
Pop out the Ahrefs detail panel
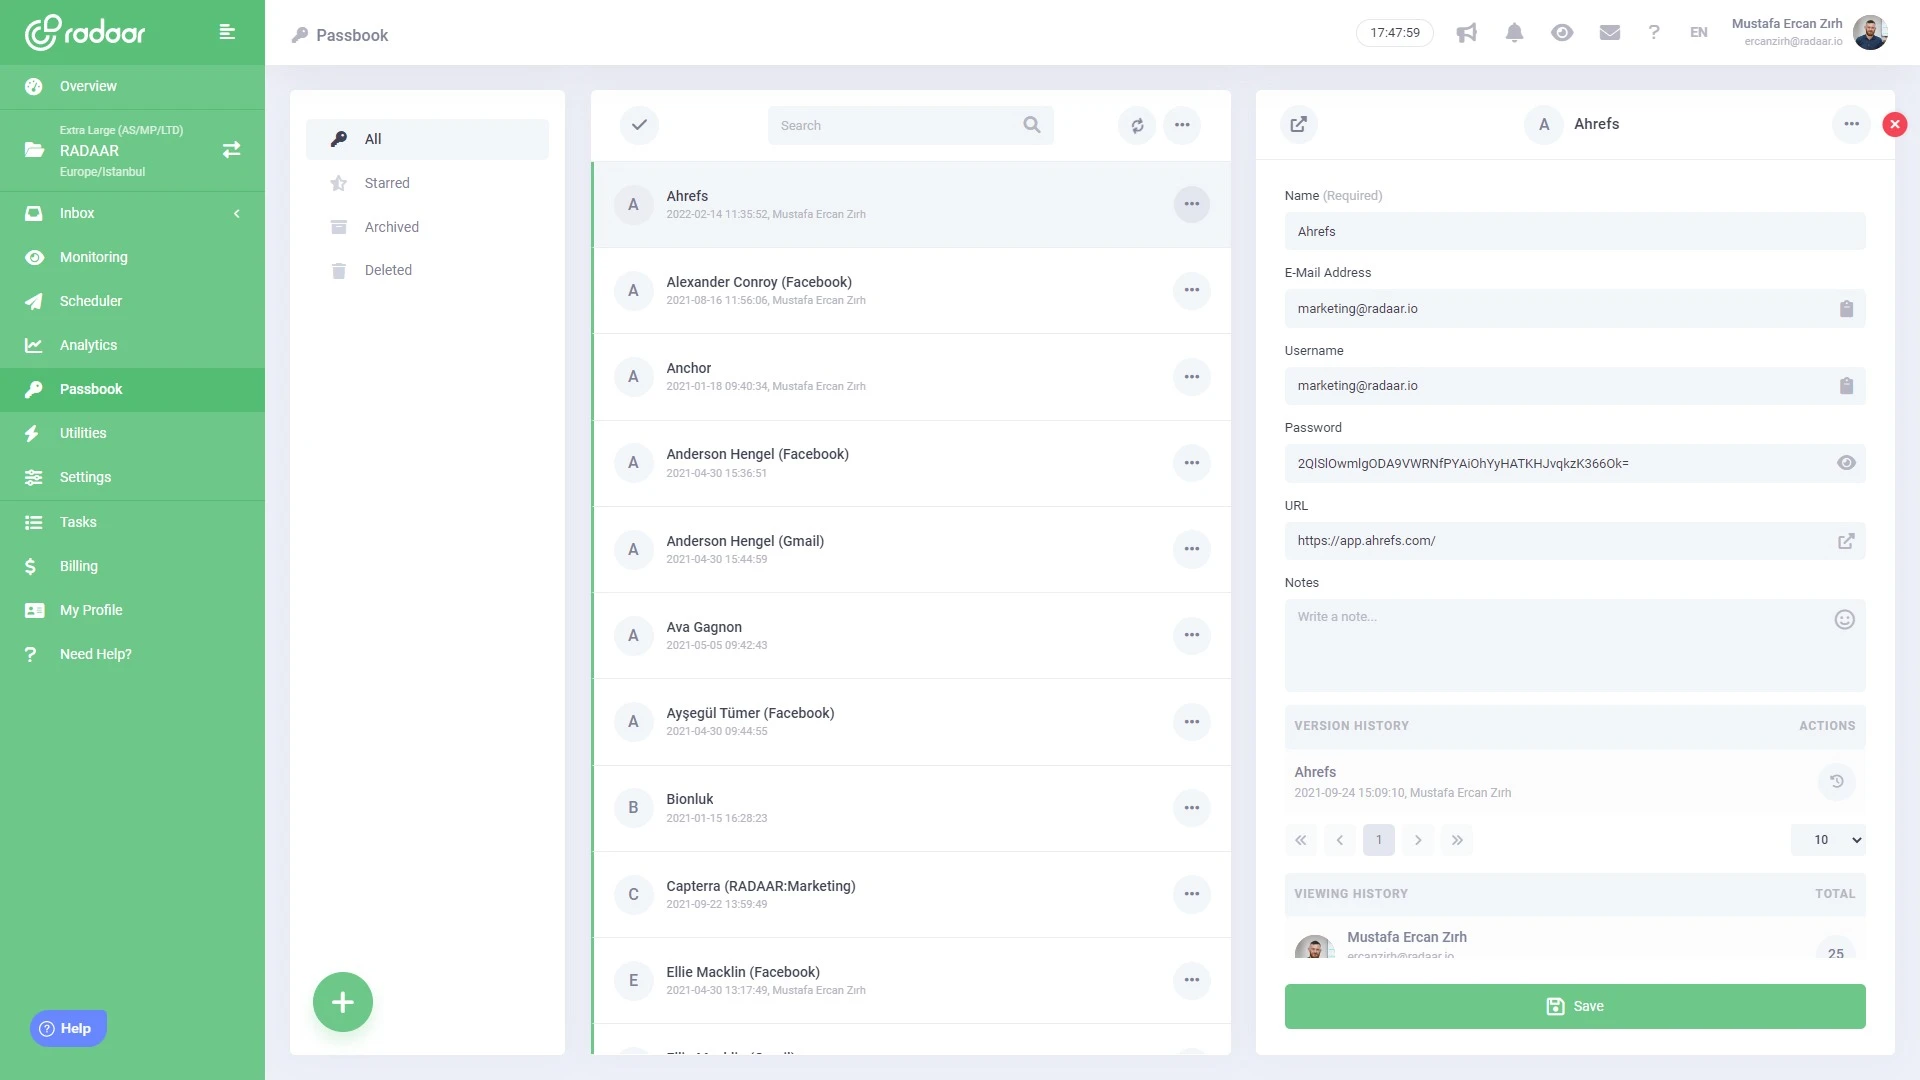coord(1298,124)
